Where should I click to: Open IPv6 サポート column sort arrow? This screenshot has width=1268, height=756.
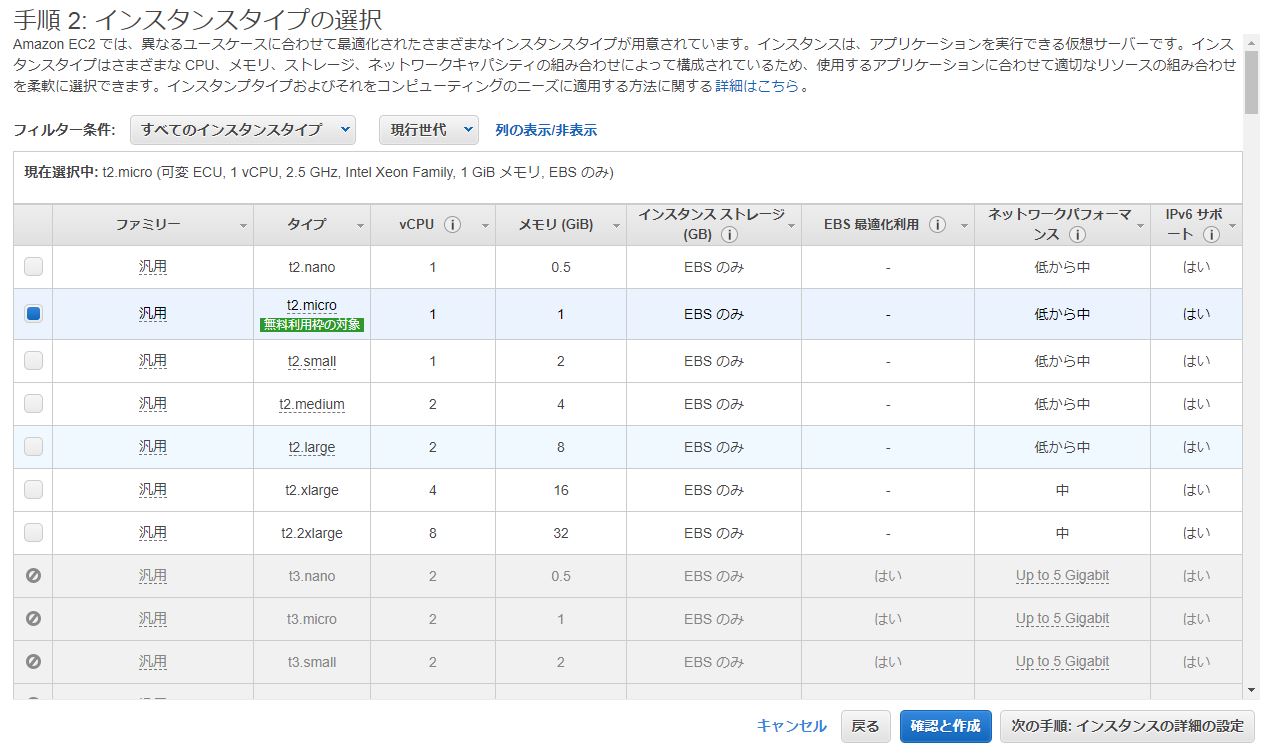click(x=1233, y=227)
